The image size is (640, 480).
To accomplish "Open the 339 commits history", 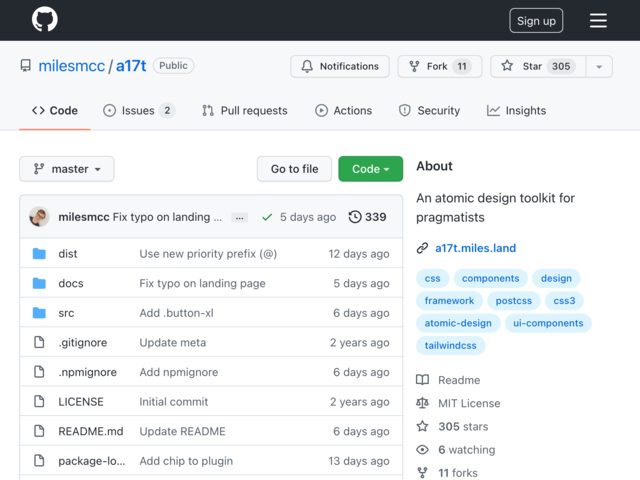I will point(367,217).
